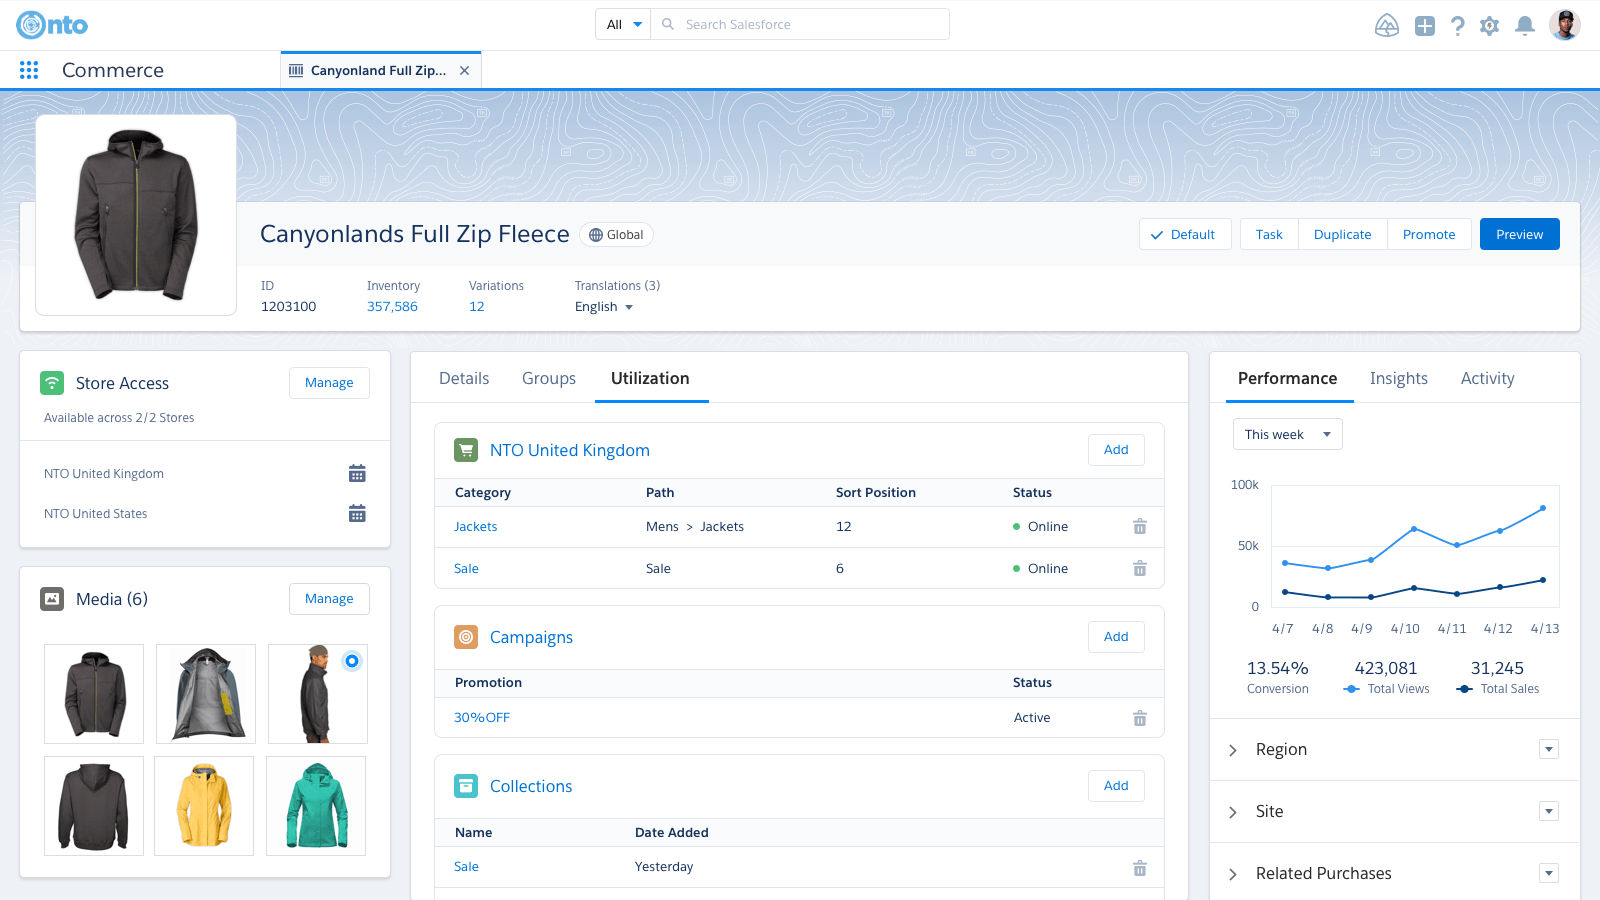Open the All search scope dropdown
This screenshot has width=1600, height=900.
tap(623, 25)
